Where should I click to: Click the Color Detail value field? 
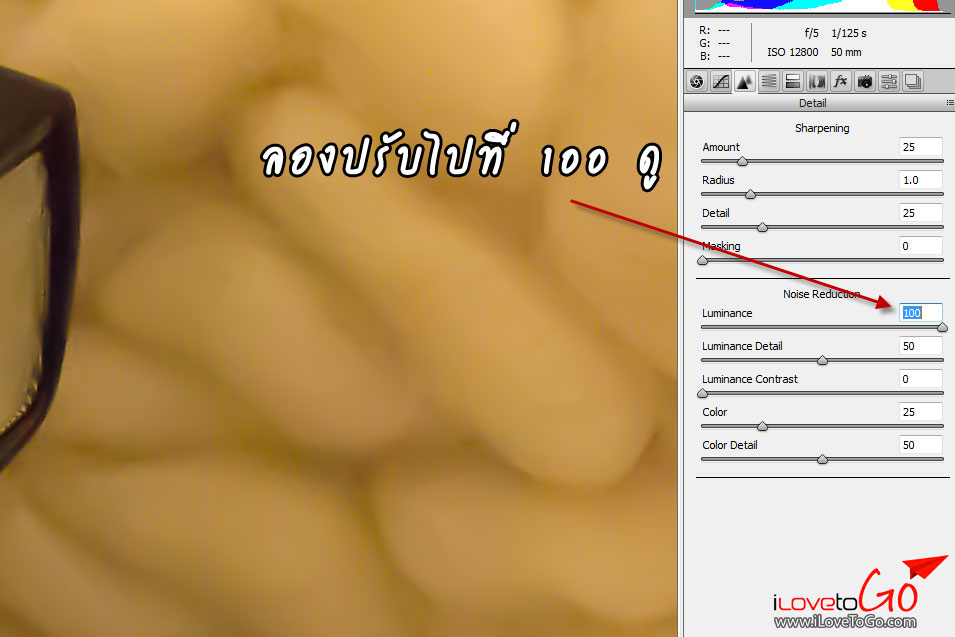[x=920, y=445]
